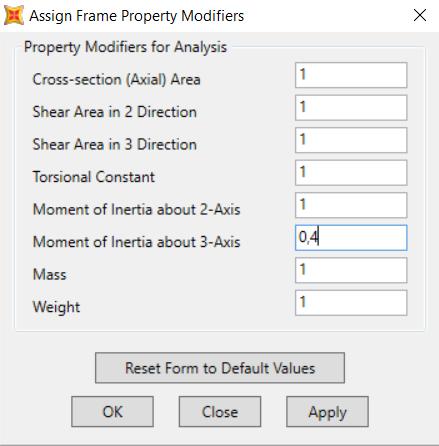Reset Form to Default Values
The image size is (439, 446).
220,368
